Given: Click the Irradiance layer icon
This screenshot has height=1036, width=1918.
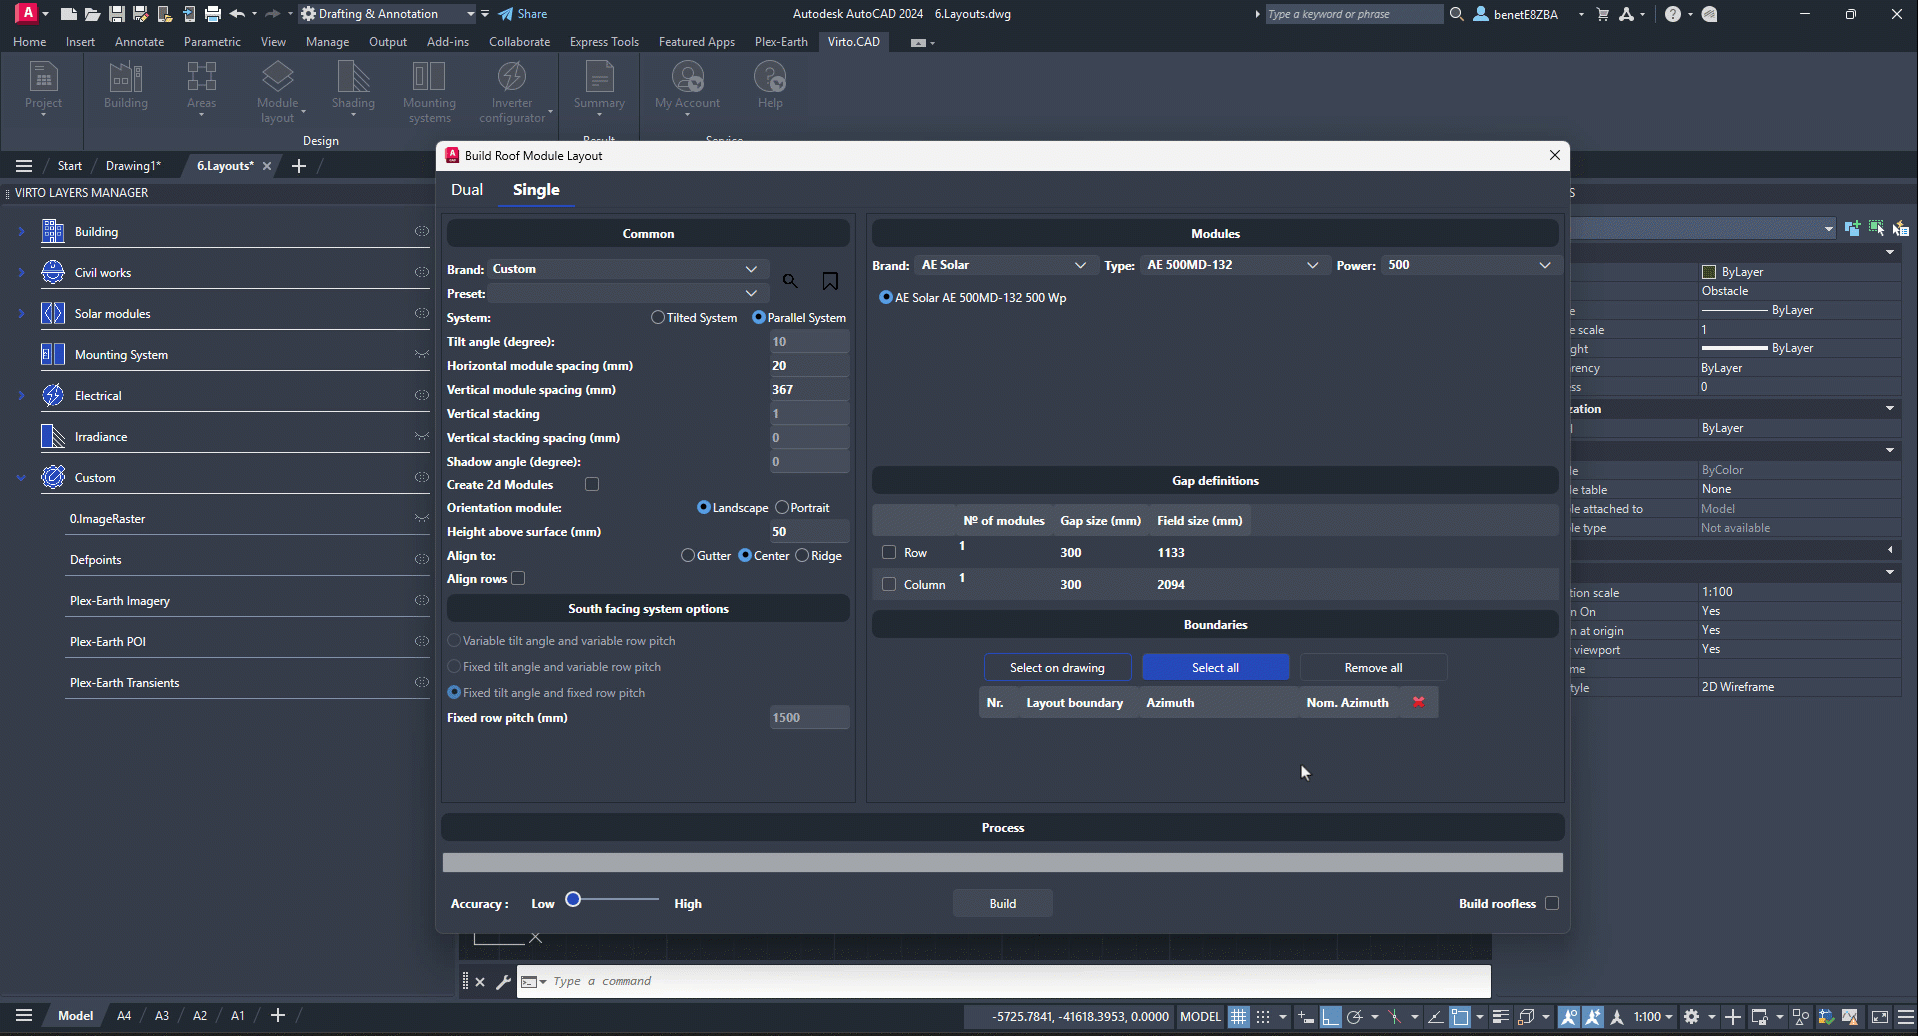Looking at the screenshot, I should click(53, 437).
